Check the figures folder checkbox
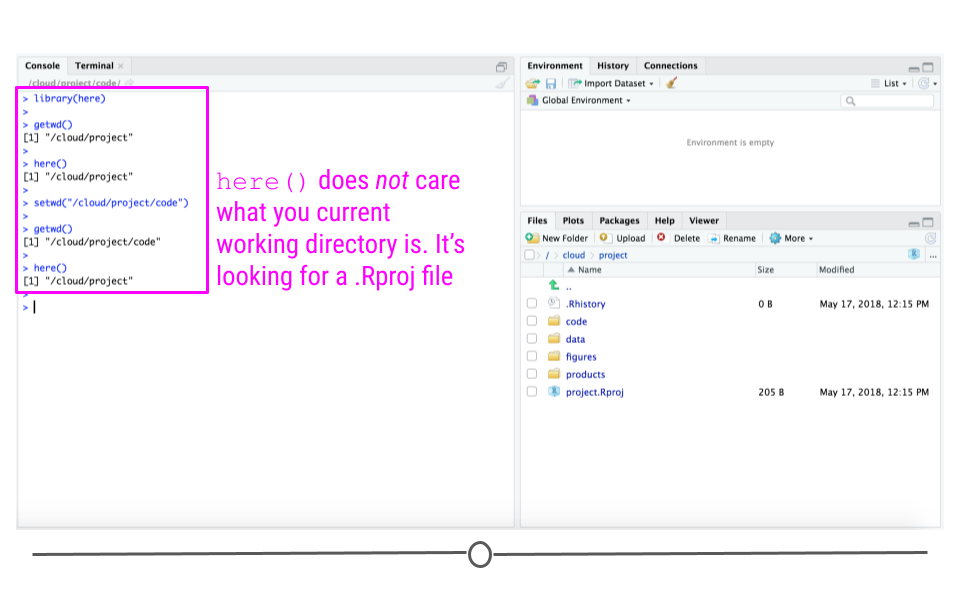The image size is (960, 600). tap(531, 356)
